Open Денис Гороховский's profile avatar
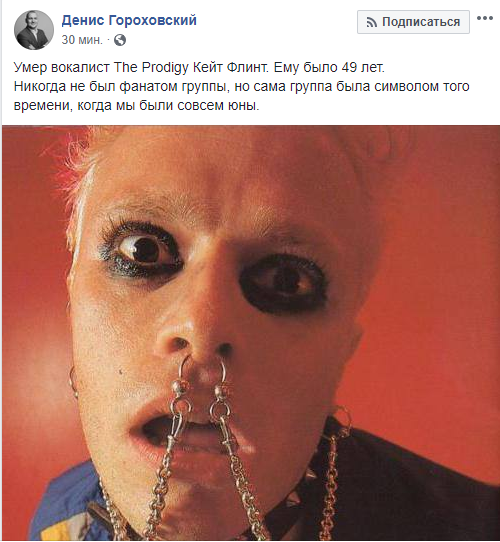This screenshot has height=542, width=500. 34,30
